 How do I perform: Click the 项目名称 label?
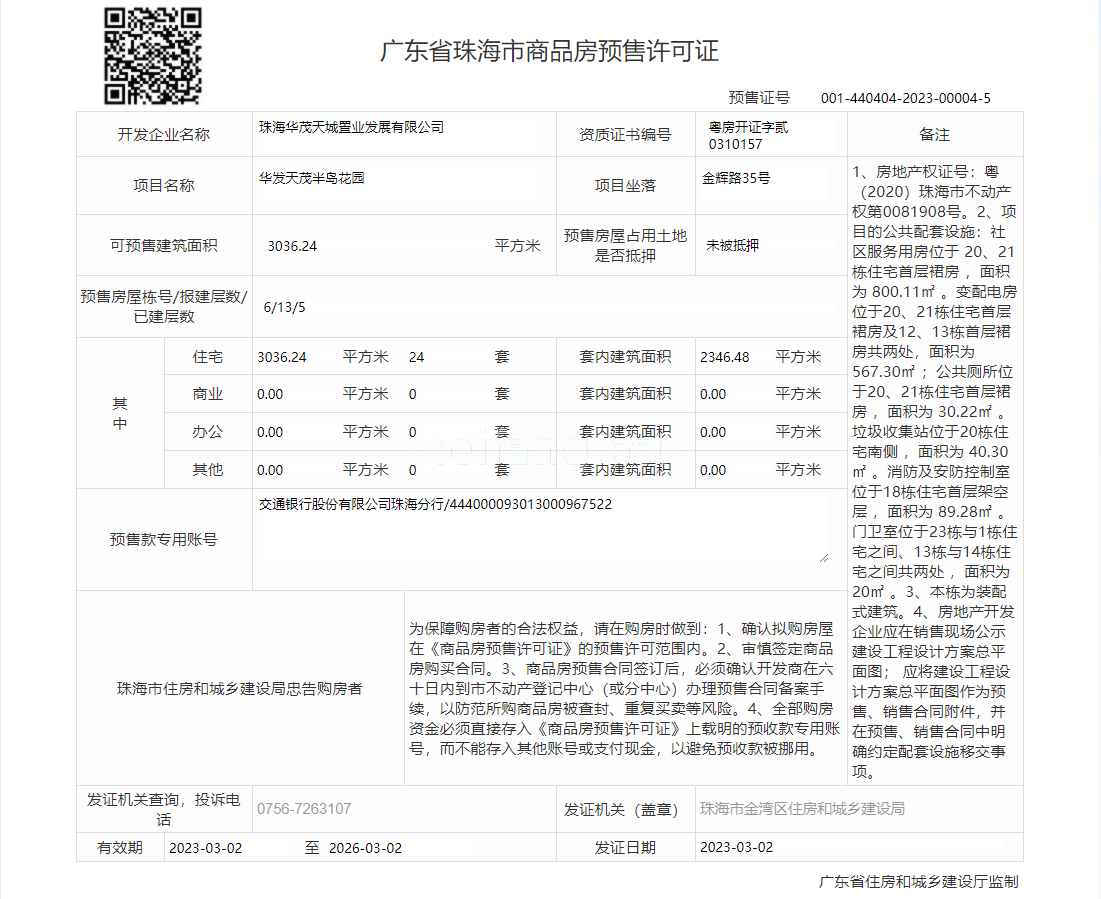(x=164, y=185)
